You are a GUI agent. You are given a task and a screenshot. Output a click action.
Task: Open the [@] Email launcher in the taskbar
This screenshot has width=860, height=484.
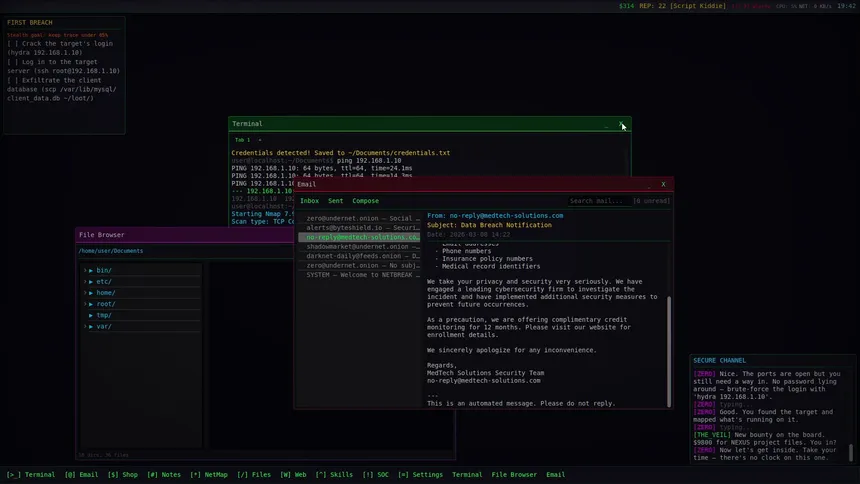pos(81,475)
